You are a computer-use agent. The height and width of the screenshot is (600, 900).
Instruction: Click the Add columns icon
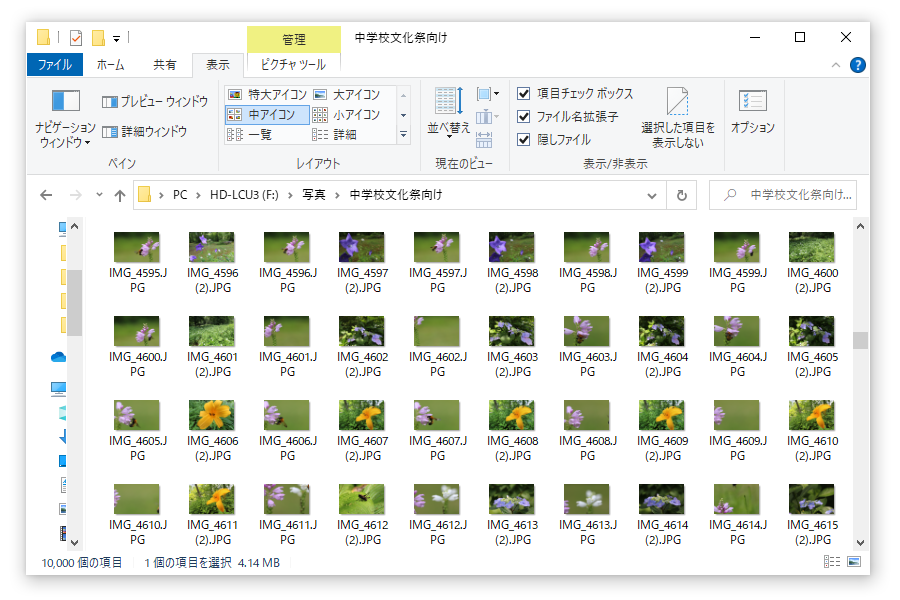487,117
